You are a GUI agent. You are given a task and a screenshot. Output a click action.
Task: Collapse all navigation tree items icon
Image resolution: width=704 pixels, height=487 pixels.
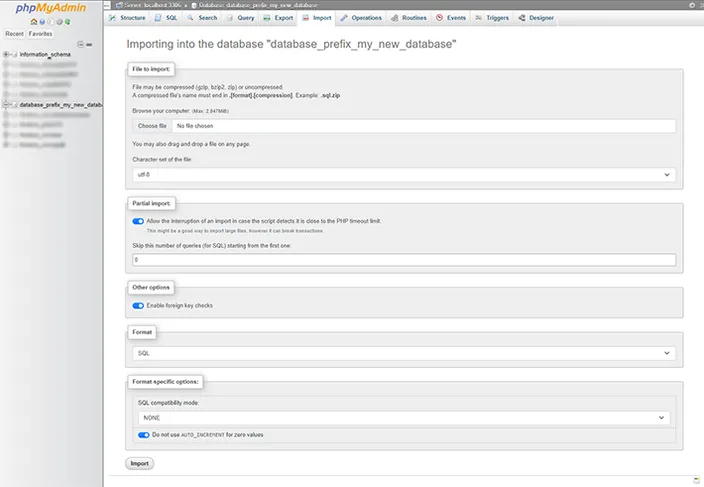click(80, 44)
